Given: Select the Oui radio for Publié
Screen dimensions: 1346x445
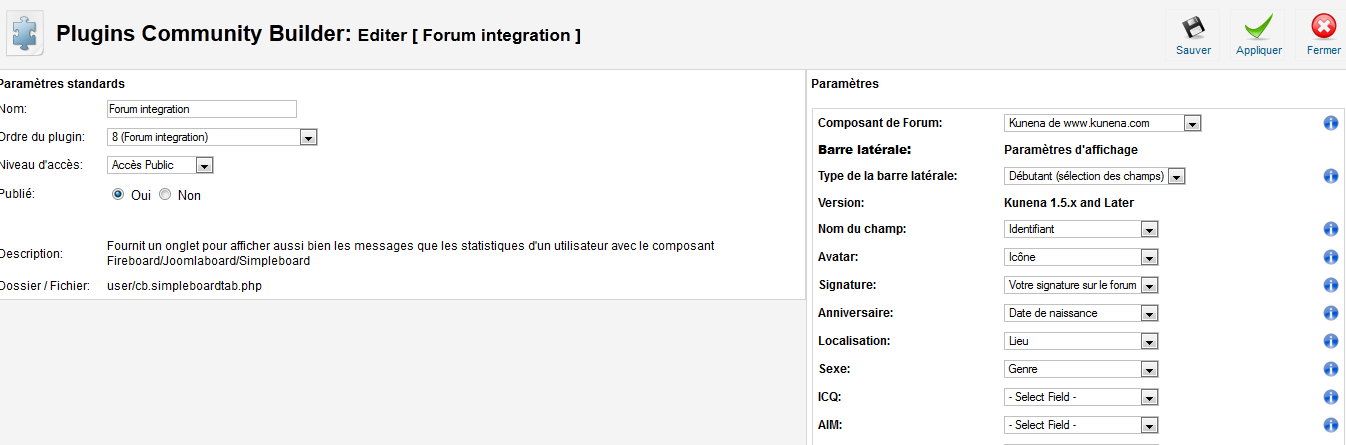Looking at the screenshot, I should coord(118,195).
